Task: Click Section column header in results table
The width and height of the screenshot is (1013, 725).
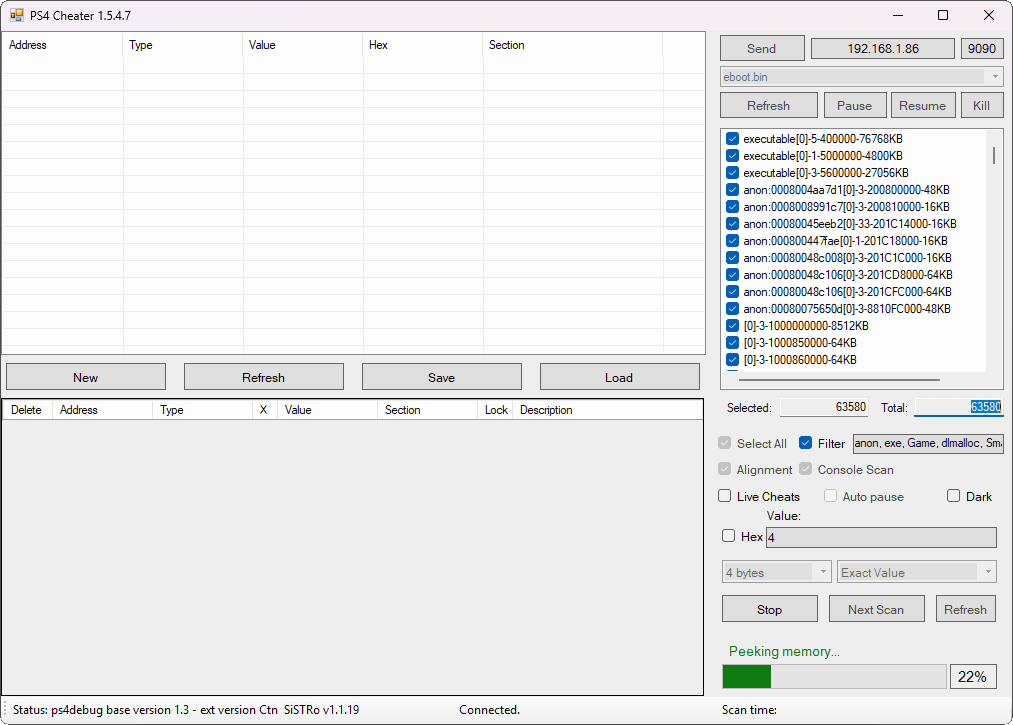Action: click(572, 45)
